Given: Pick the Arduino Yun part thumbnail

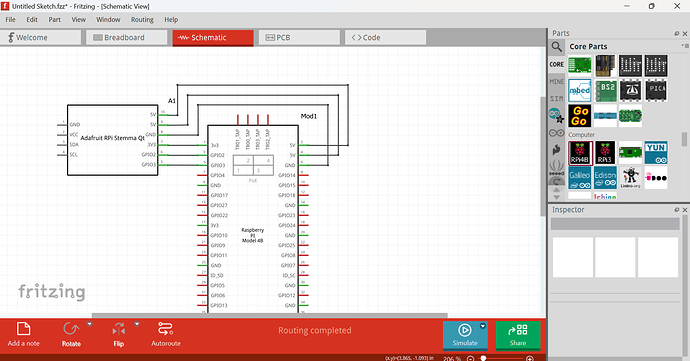Looking at the screenshot, I should click(x=656, y=153).
